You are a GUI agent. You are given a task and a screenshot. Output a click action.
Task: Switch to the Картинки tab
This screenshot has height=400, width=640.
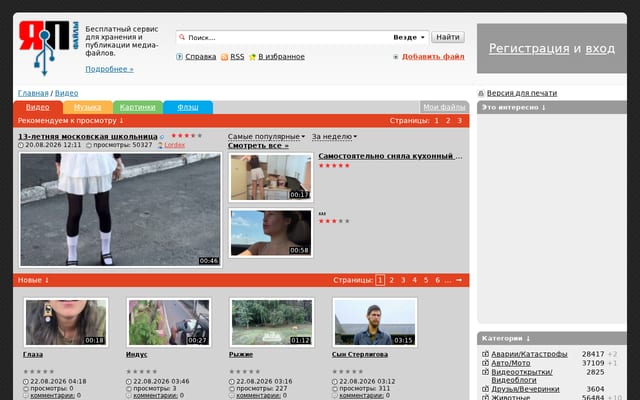pyautogui.click(x=138, y=107)
